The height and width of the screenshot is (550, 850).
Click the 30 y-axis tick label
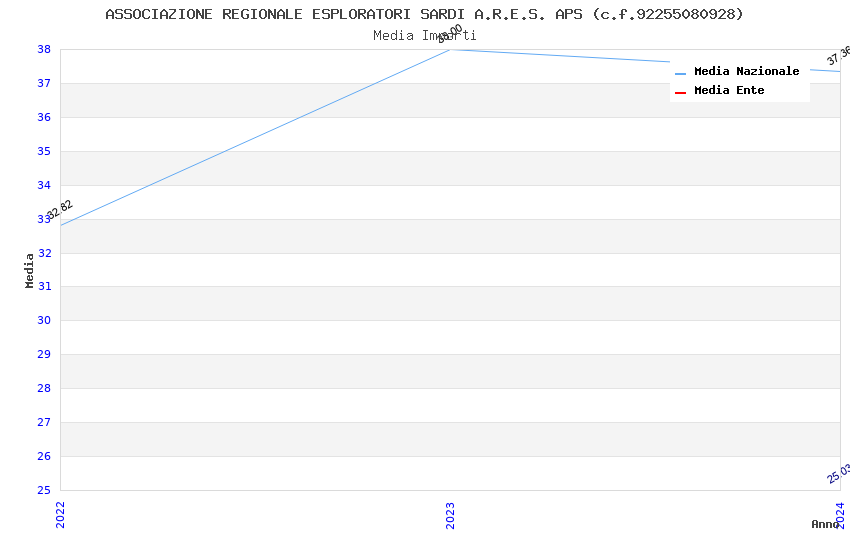point(44,320)
